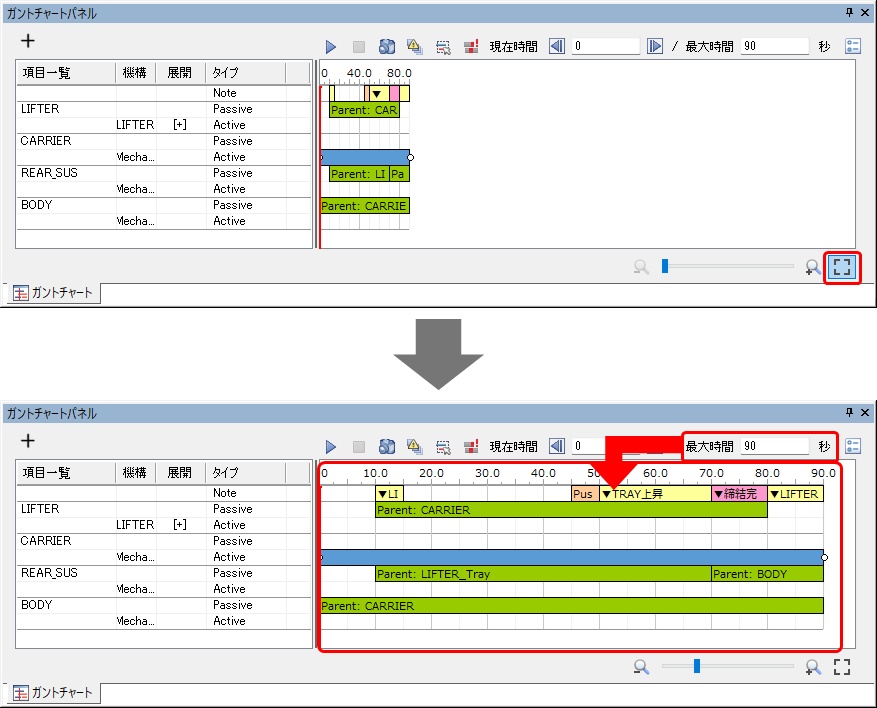Select the ガントチャート tab under the lower panel
Image resolution: width=877 pixels, height=708 pixels.
pos(55,693)
